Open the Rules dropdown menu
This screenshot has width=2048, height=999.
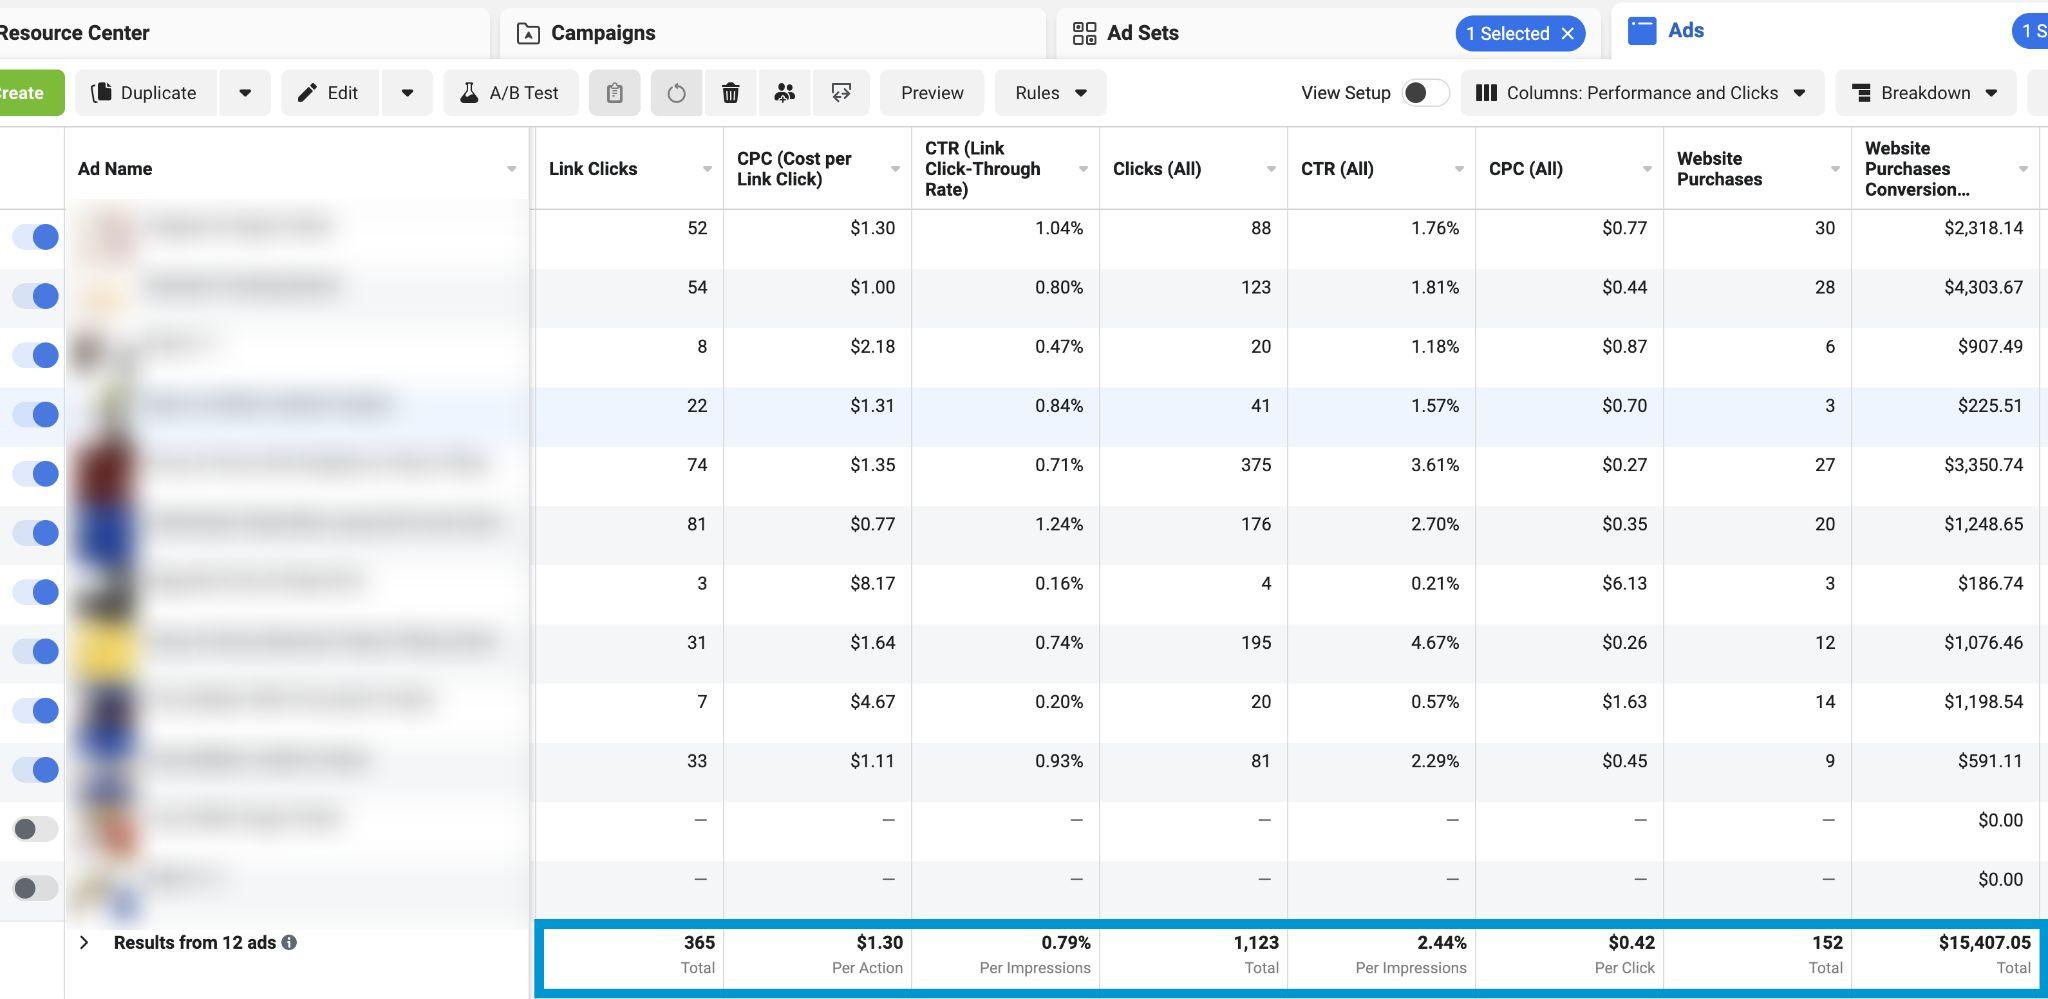(1050, 93)
